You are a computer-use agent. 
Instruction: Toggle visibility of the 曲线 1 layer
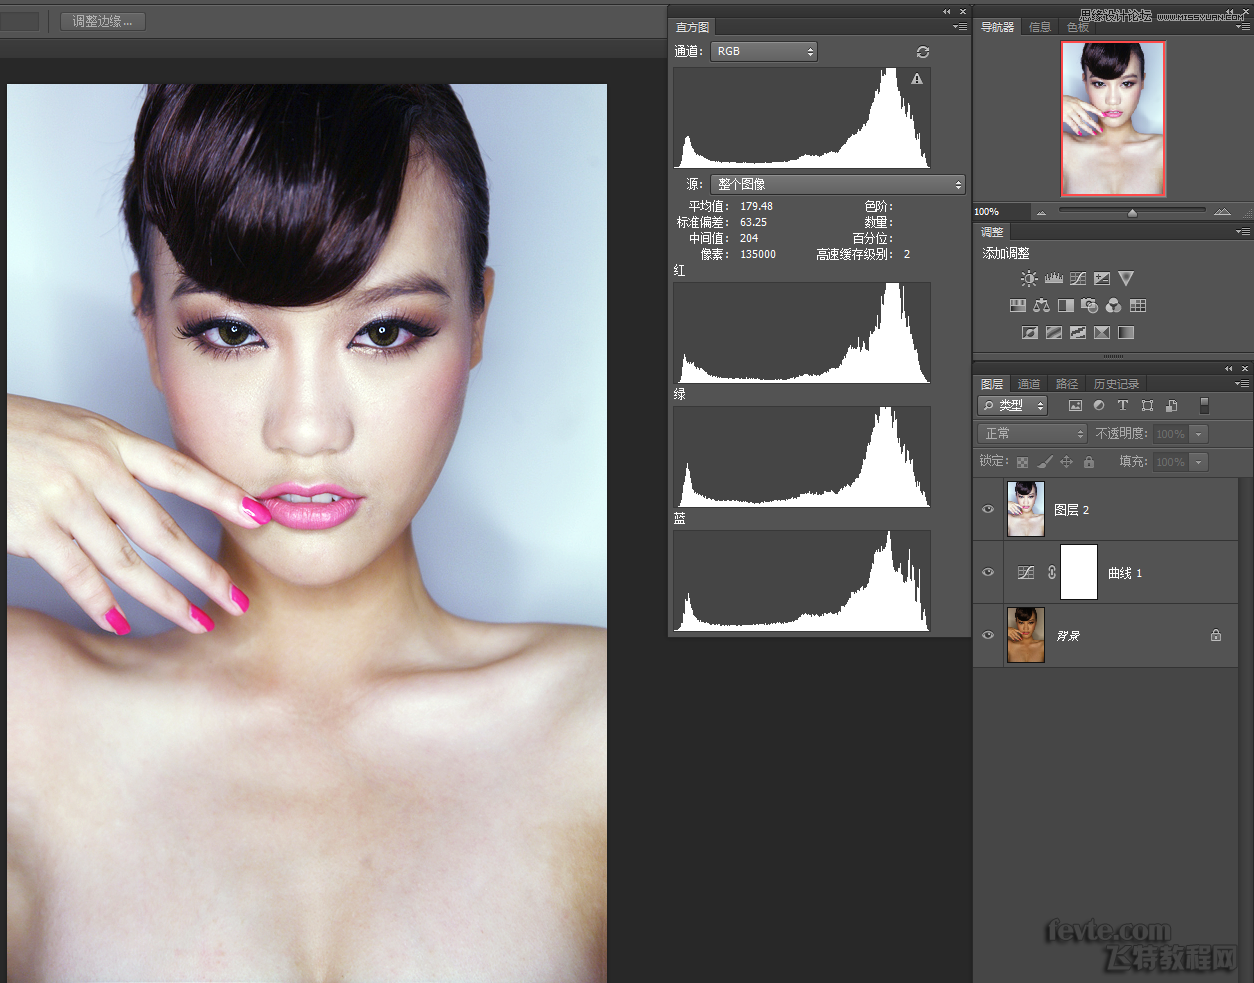[988, 572]
